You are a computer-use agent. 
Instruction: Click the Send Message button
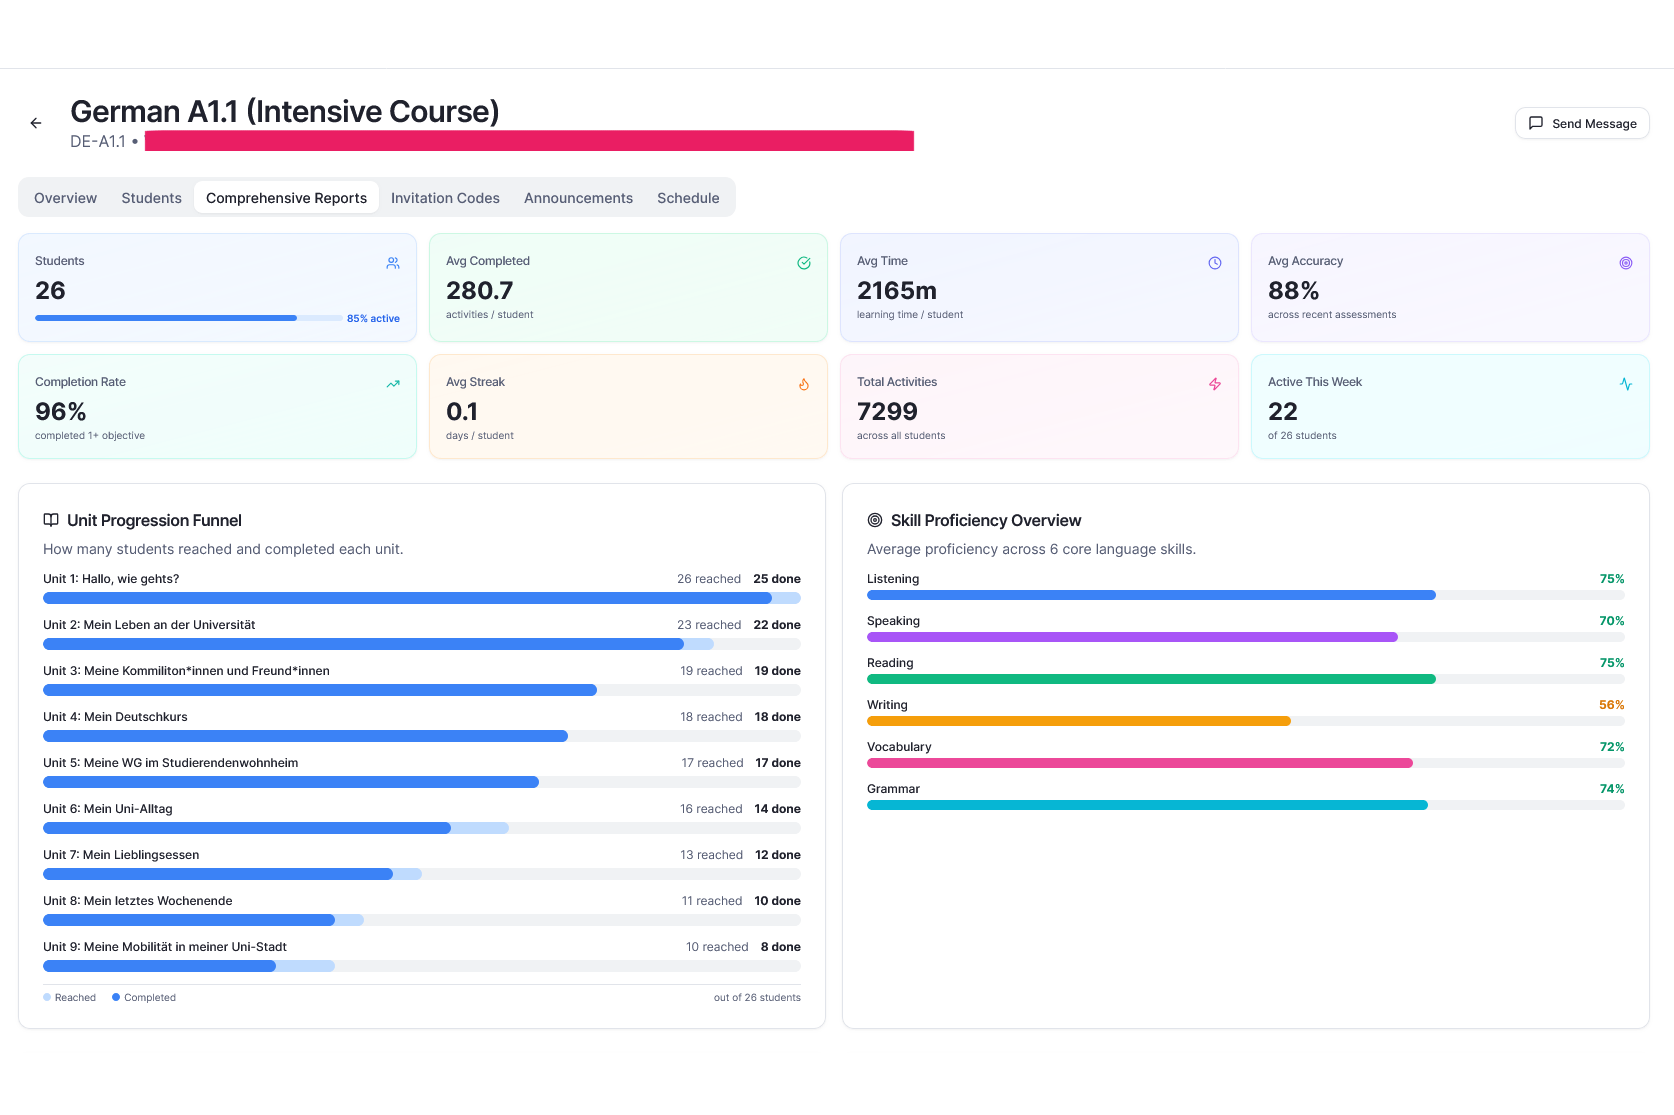[1582, 123]
